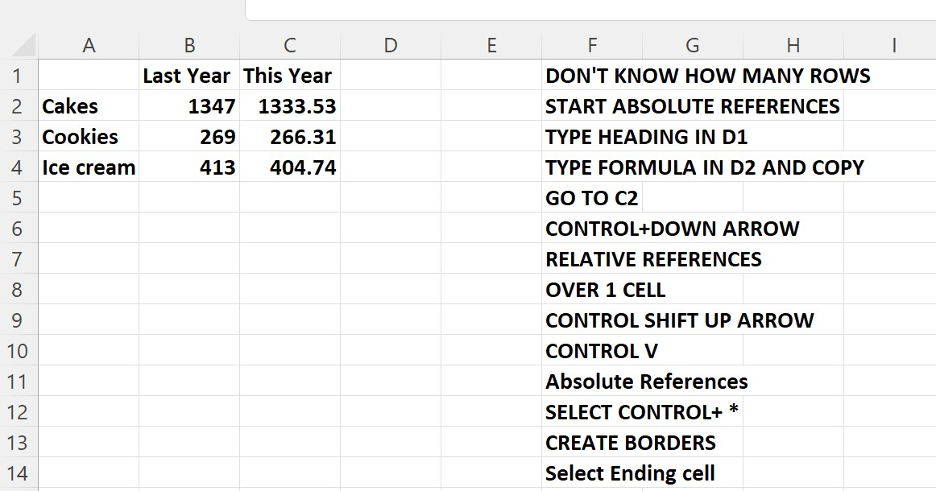Select the 'This Year' heading cell
This screenshot has height=492, width=936.
click(x=289, y=76)
